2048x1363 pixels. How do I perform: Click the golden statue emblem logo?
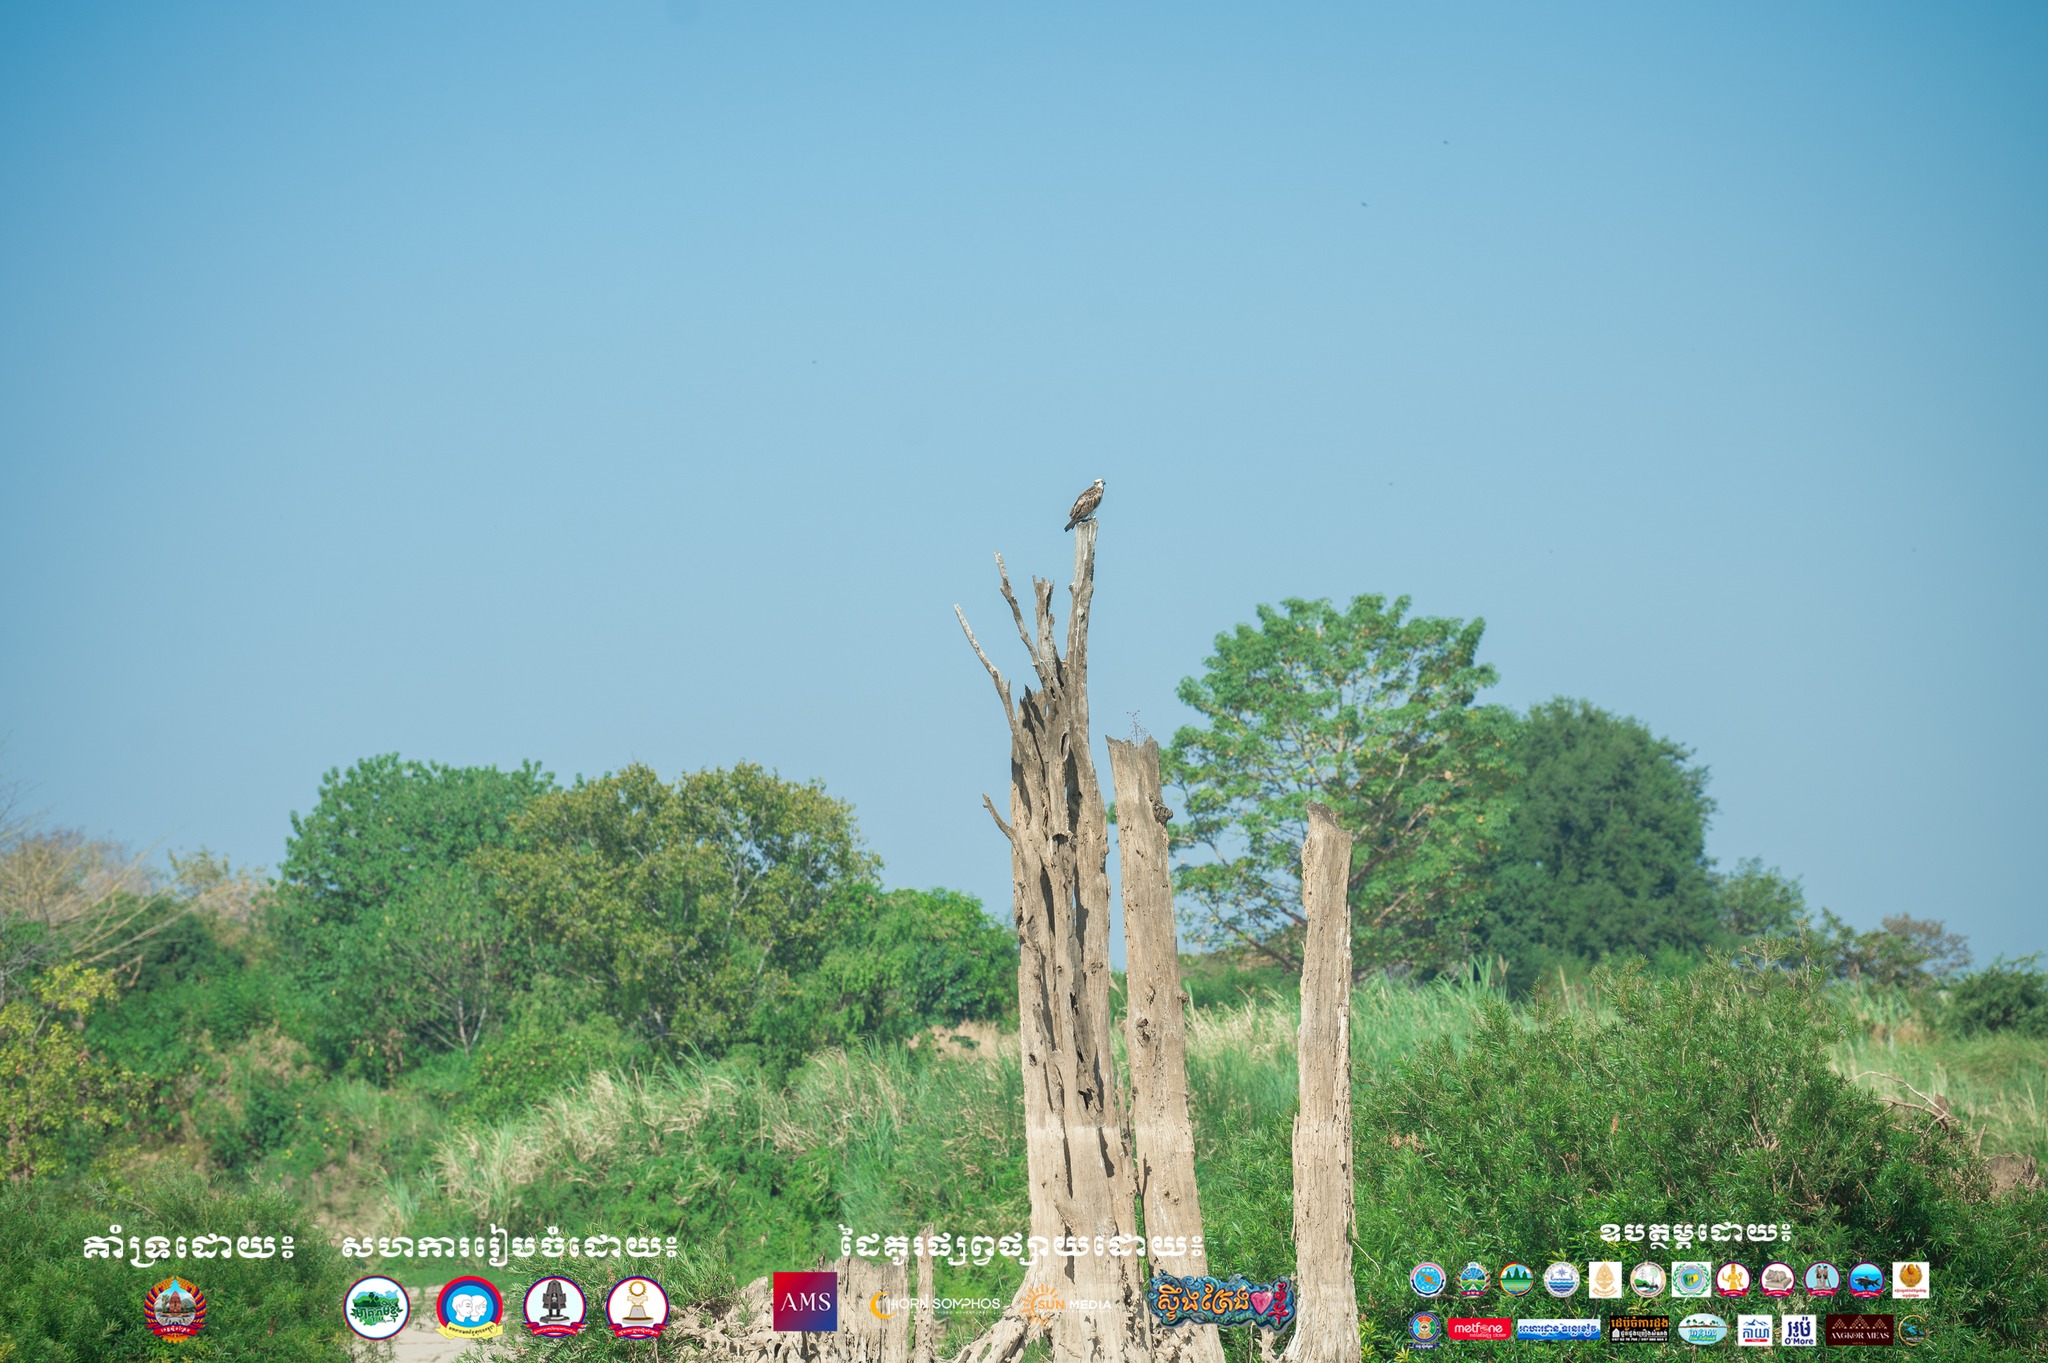[x=1734, y=1280]
